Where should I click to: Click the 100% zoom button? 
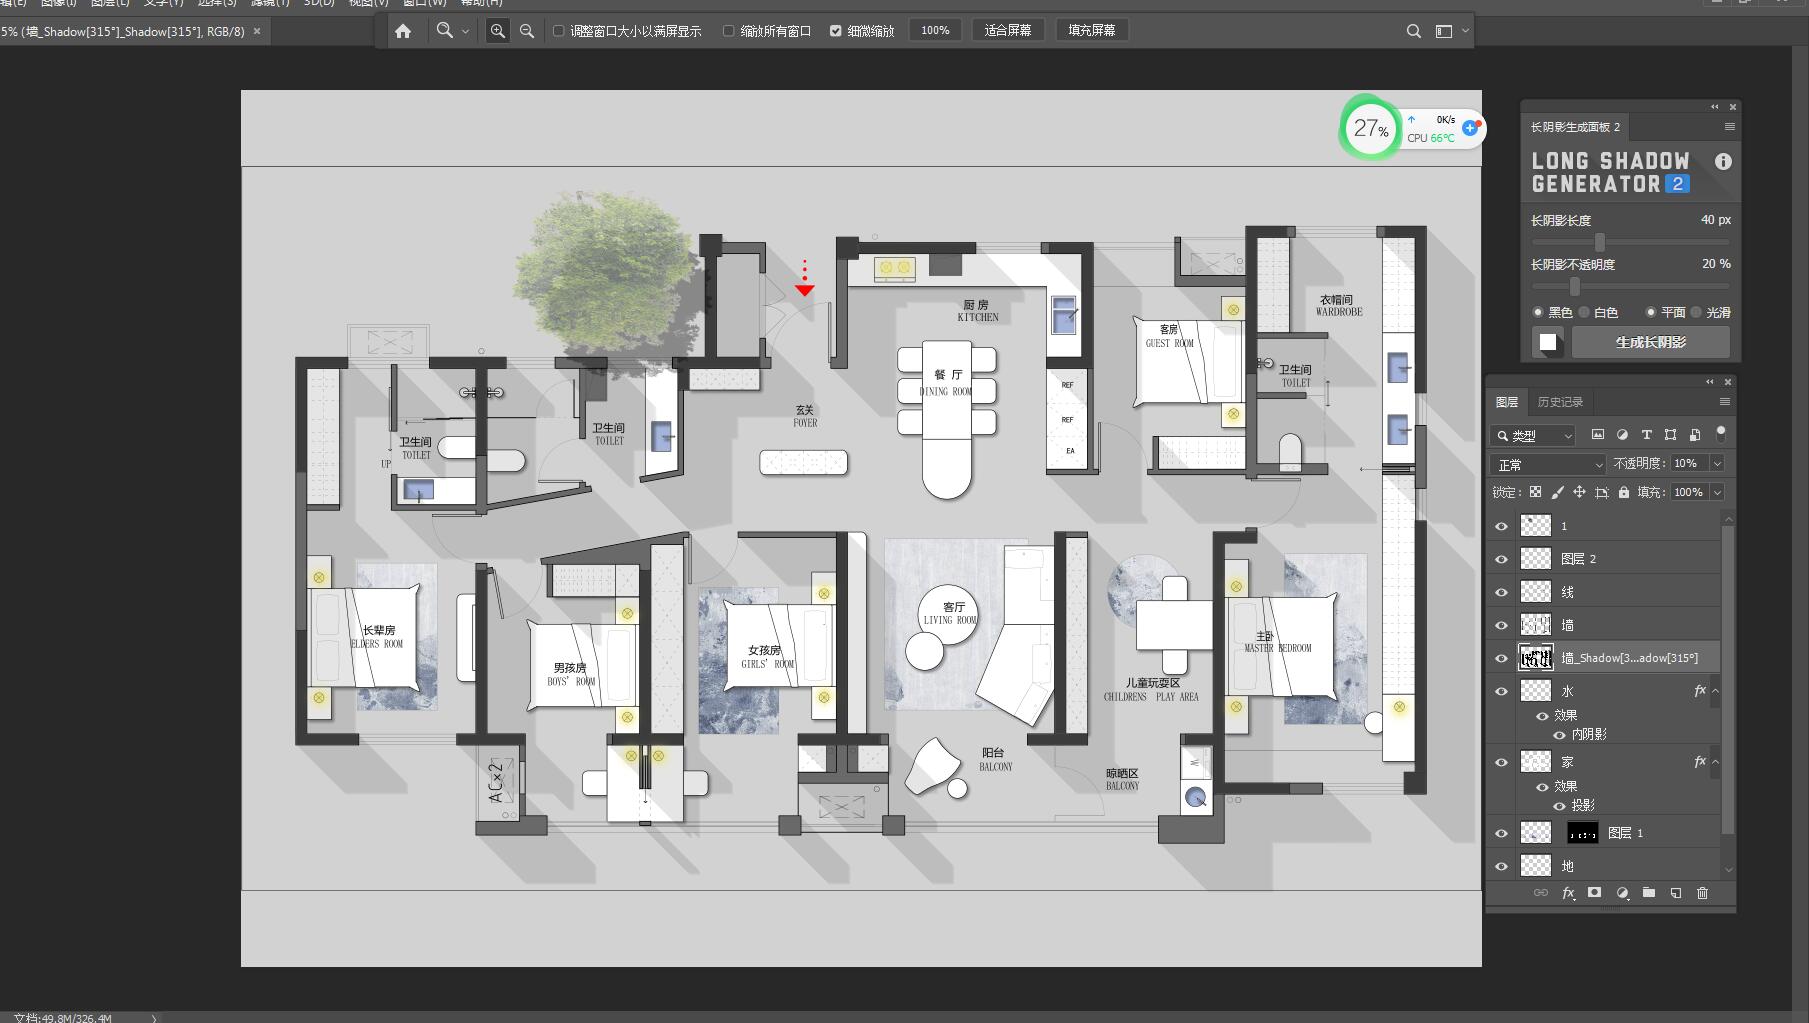(x=935, y=31)
